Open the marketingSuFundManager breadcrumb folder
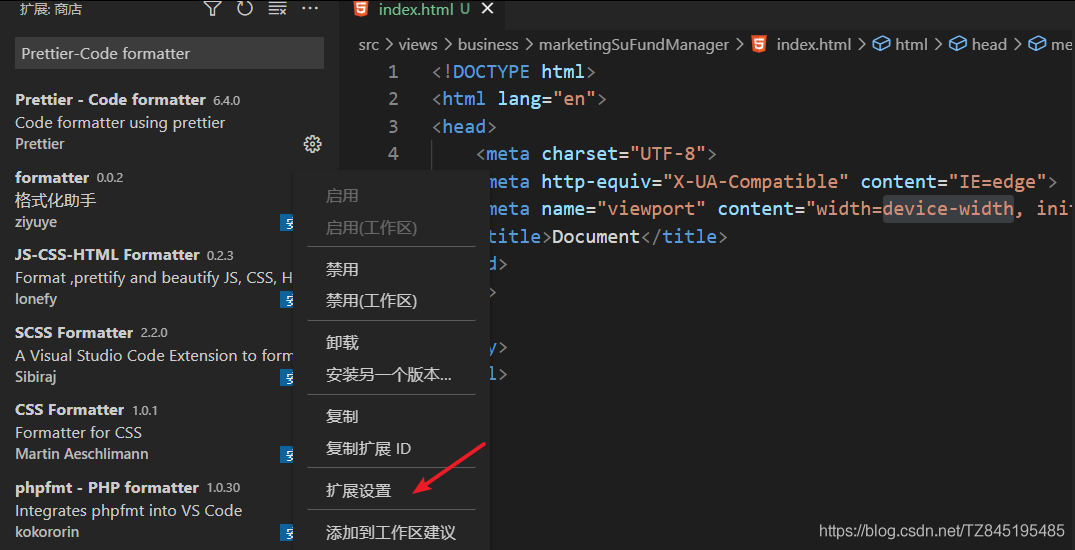 click(x=634, y=44)
